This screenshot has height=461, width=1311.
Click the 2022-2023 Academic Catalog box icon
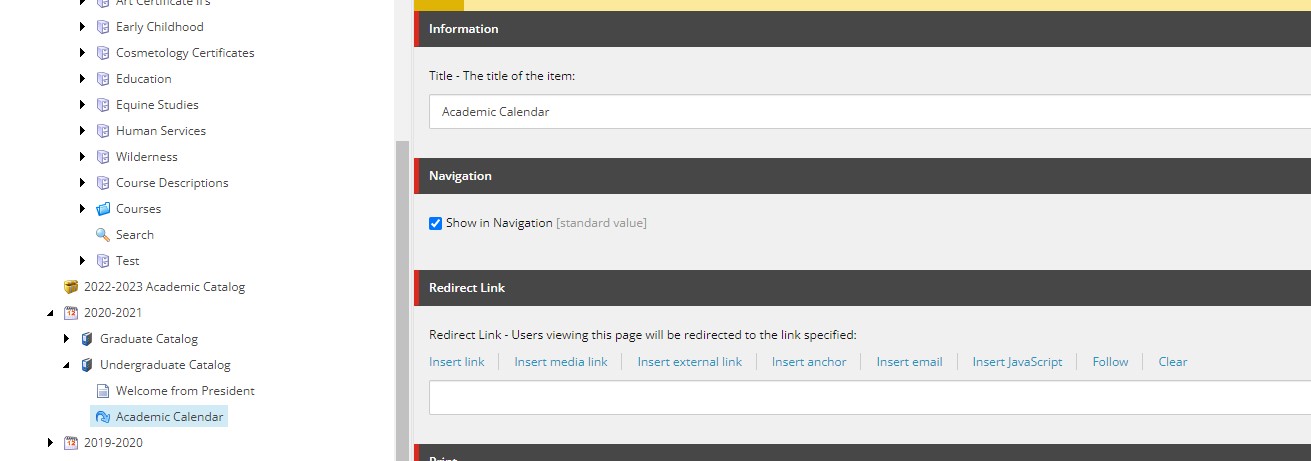[x=70, y=287]
